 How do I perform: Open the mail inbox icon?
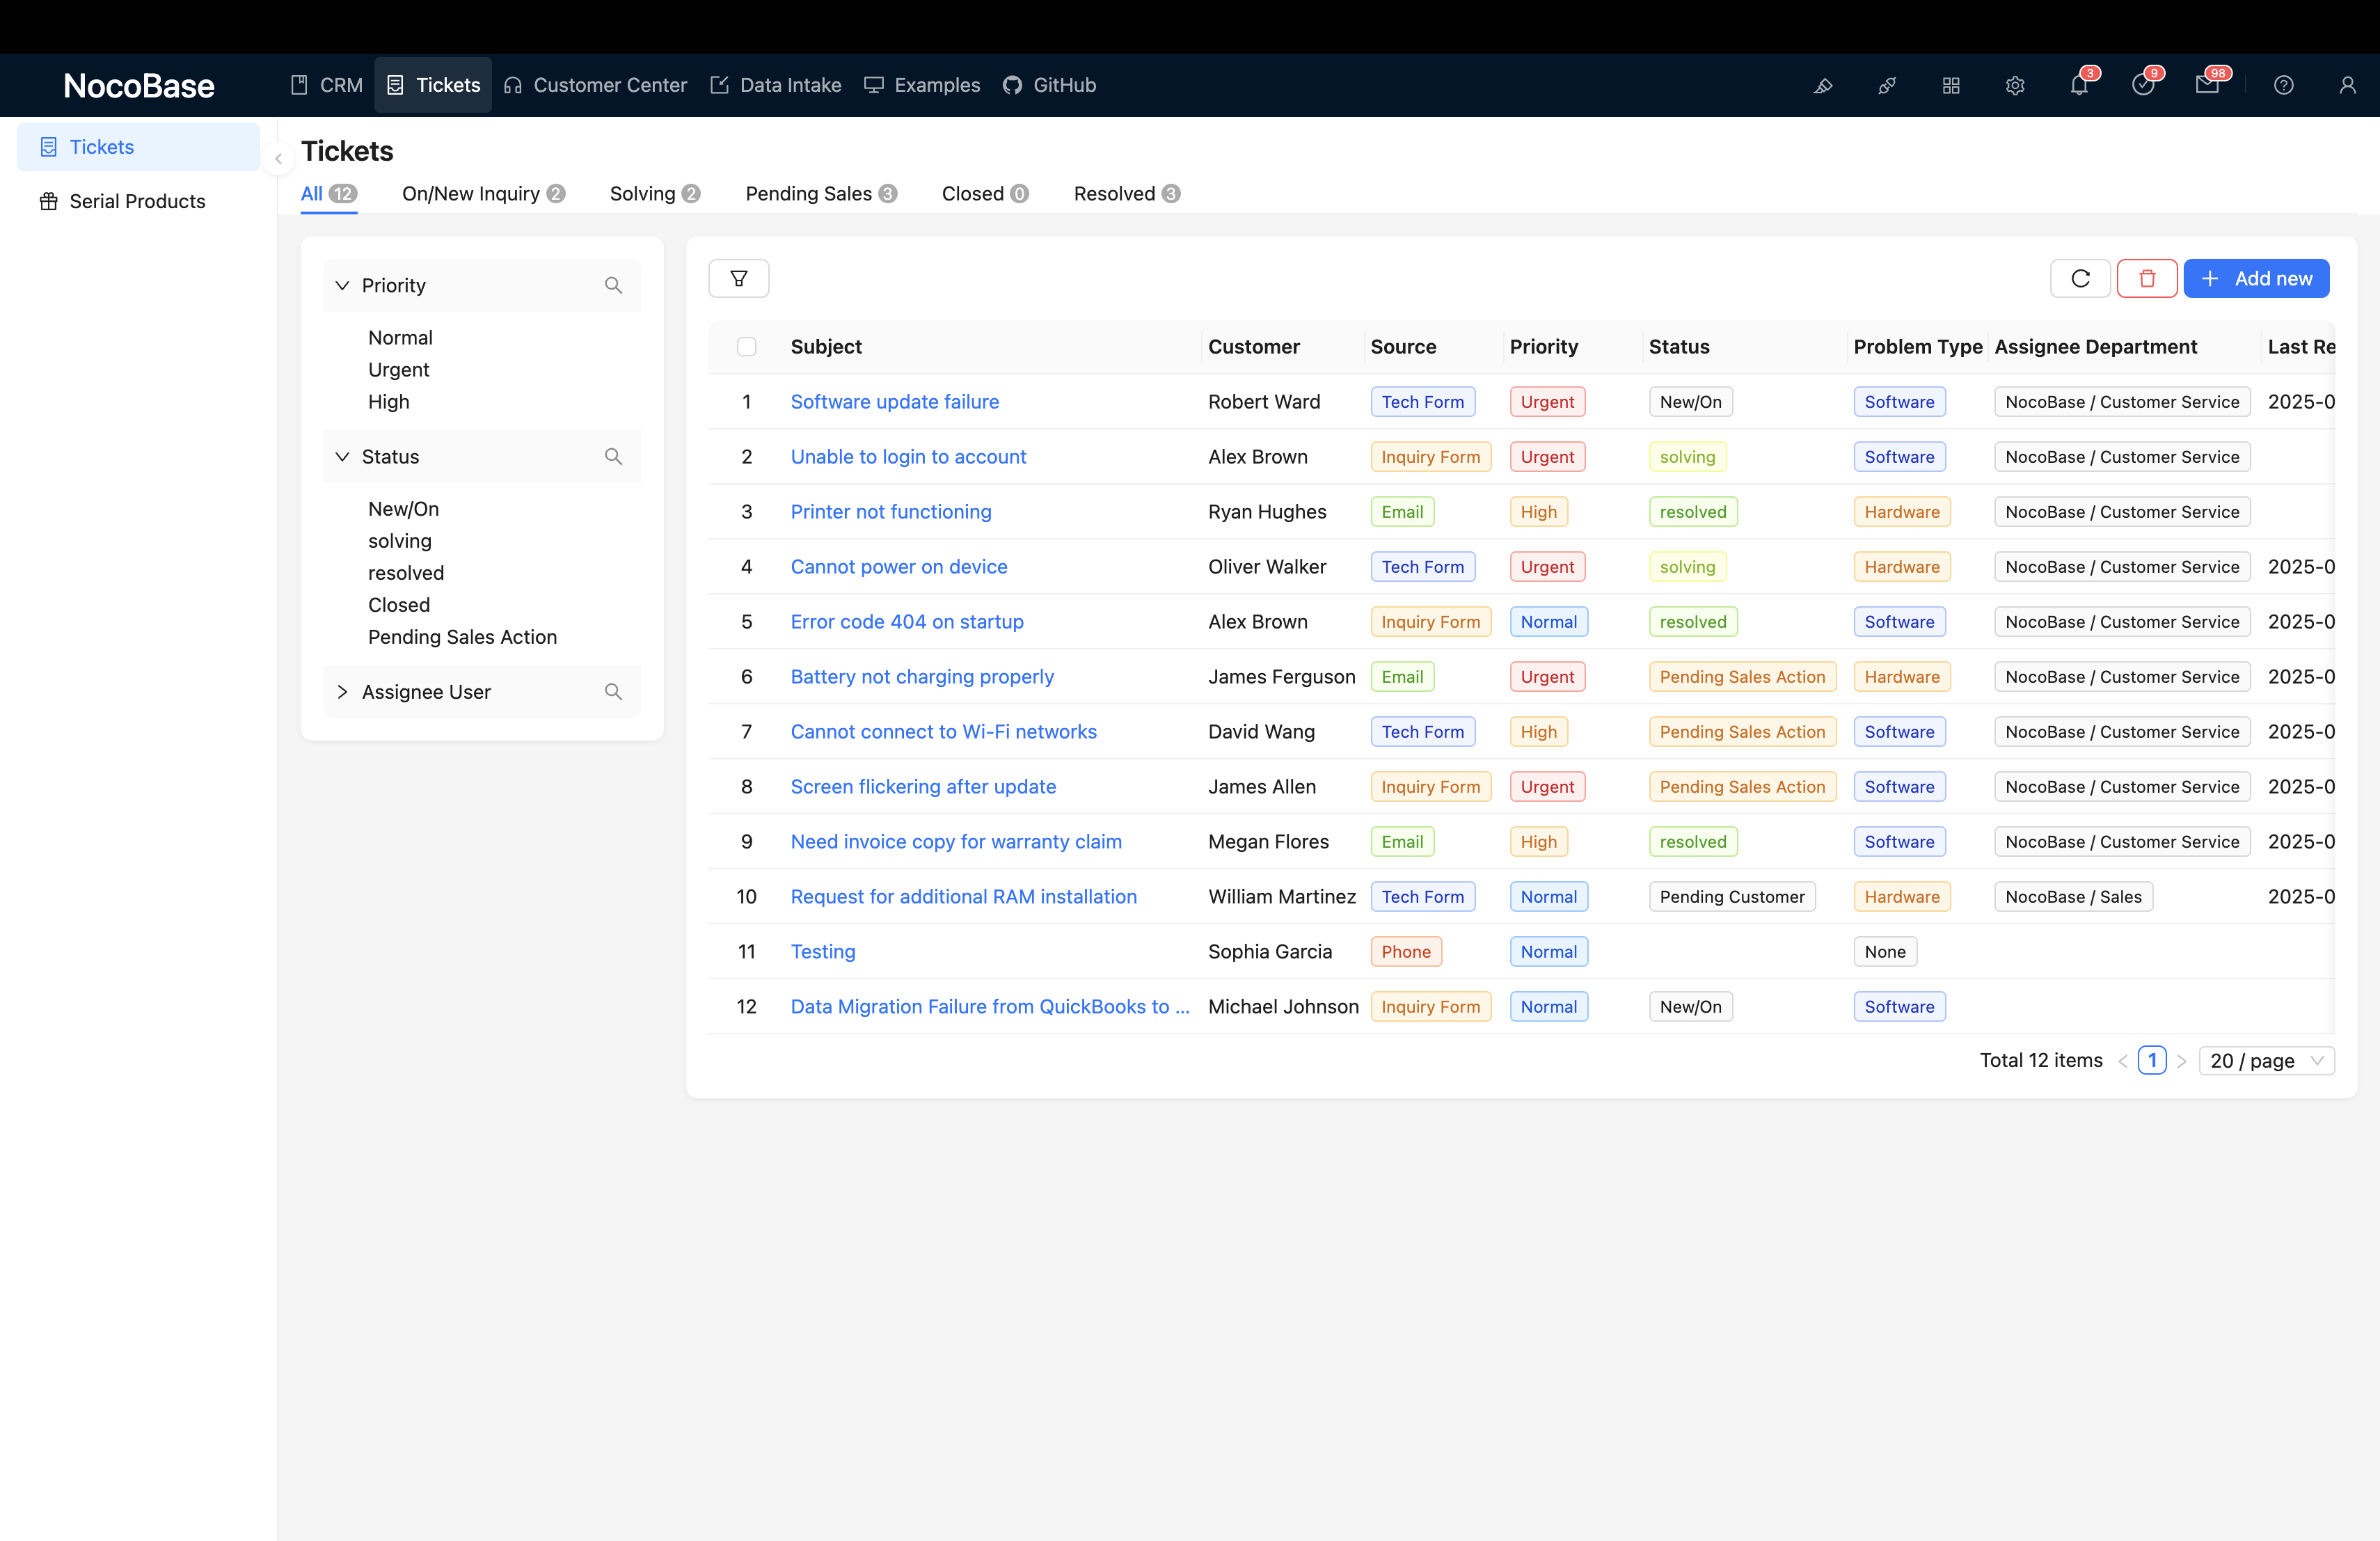[2207, 85]
